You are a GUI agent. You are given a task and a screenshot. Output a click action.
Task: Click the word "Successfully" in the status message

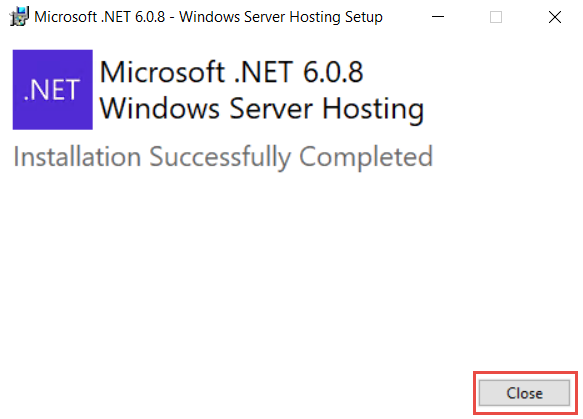pos(220,158)
